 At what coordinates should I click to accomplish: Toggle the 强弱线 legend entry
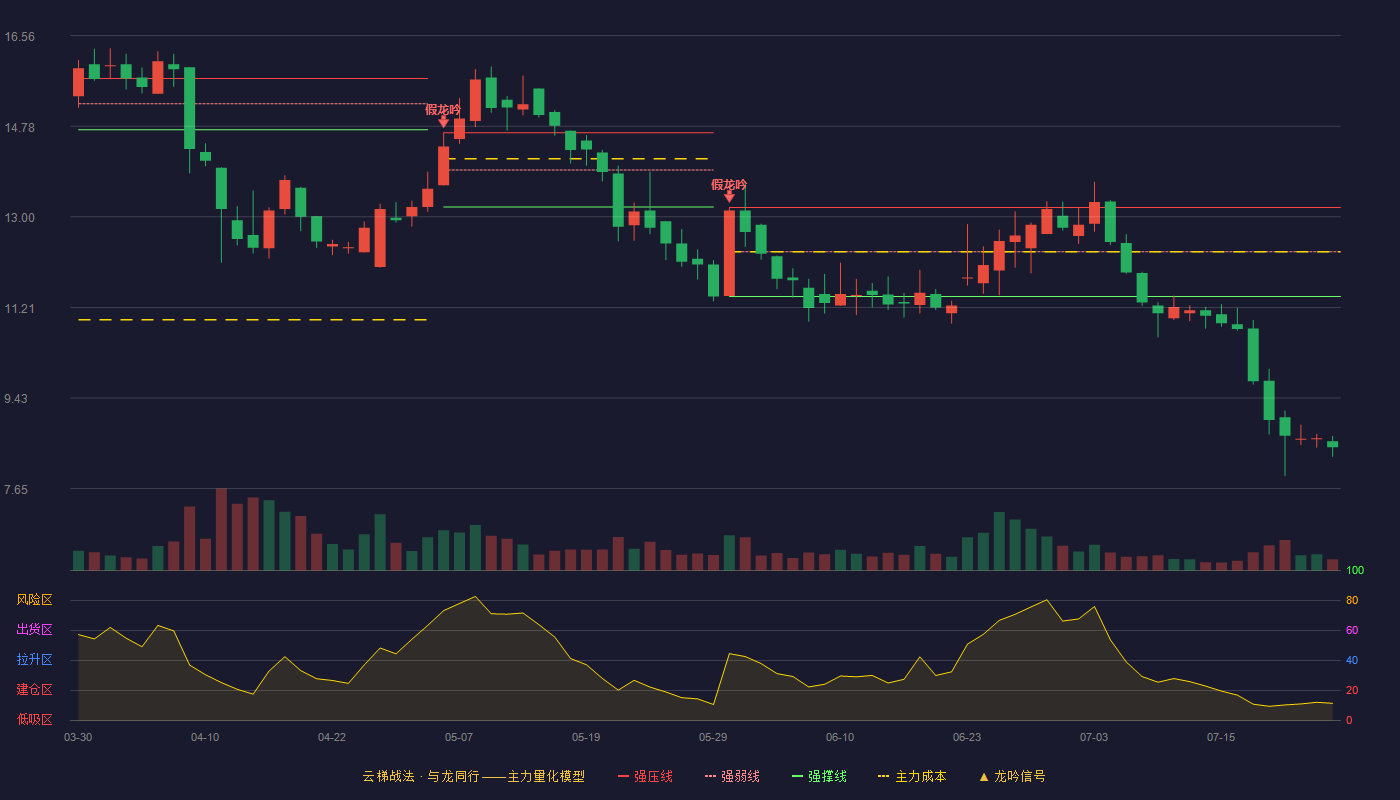click(x=732, y=776)
